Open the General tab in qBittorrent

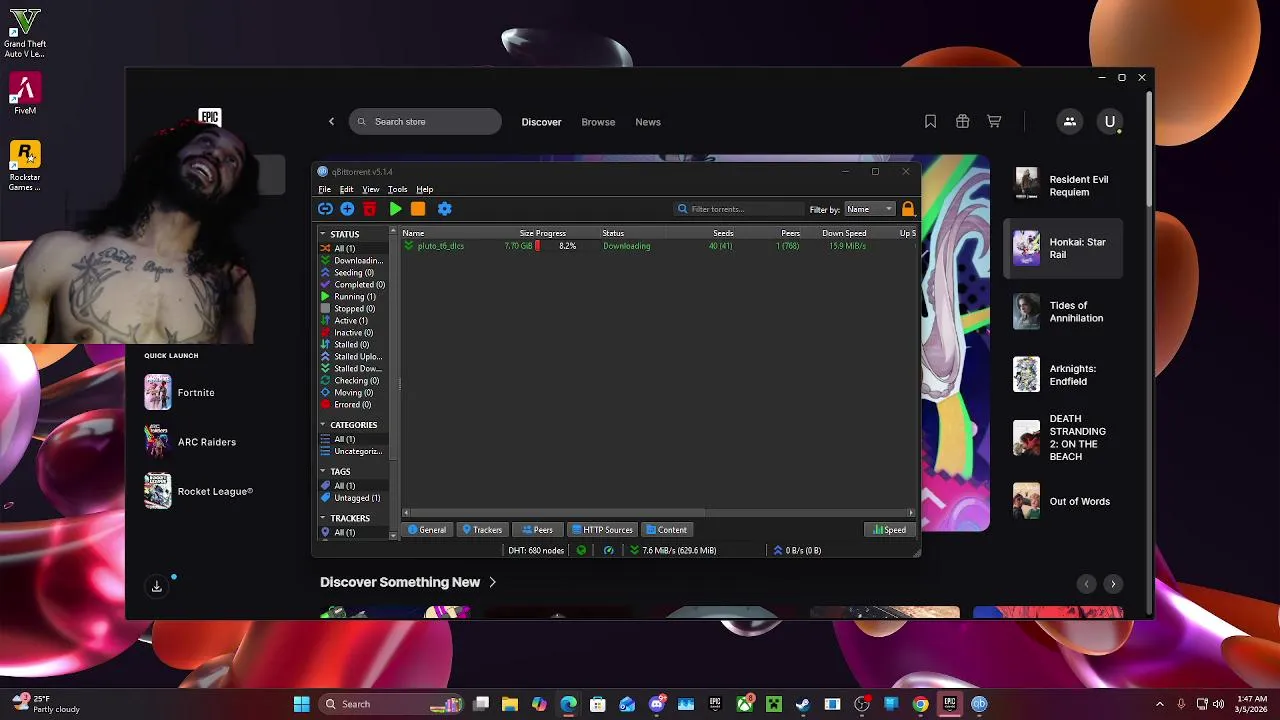[x=427, y=530]
